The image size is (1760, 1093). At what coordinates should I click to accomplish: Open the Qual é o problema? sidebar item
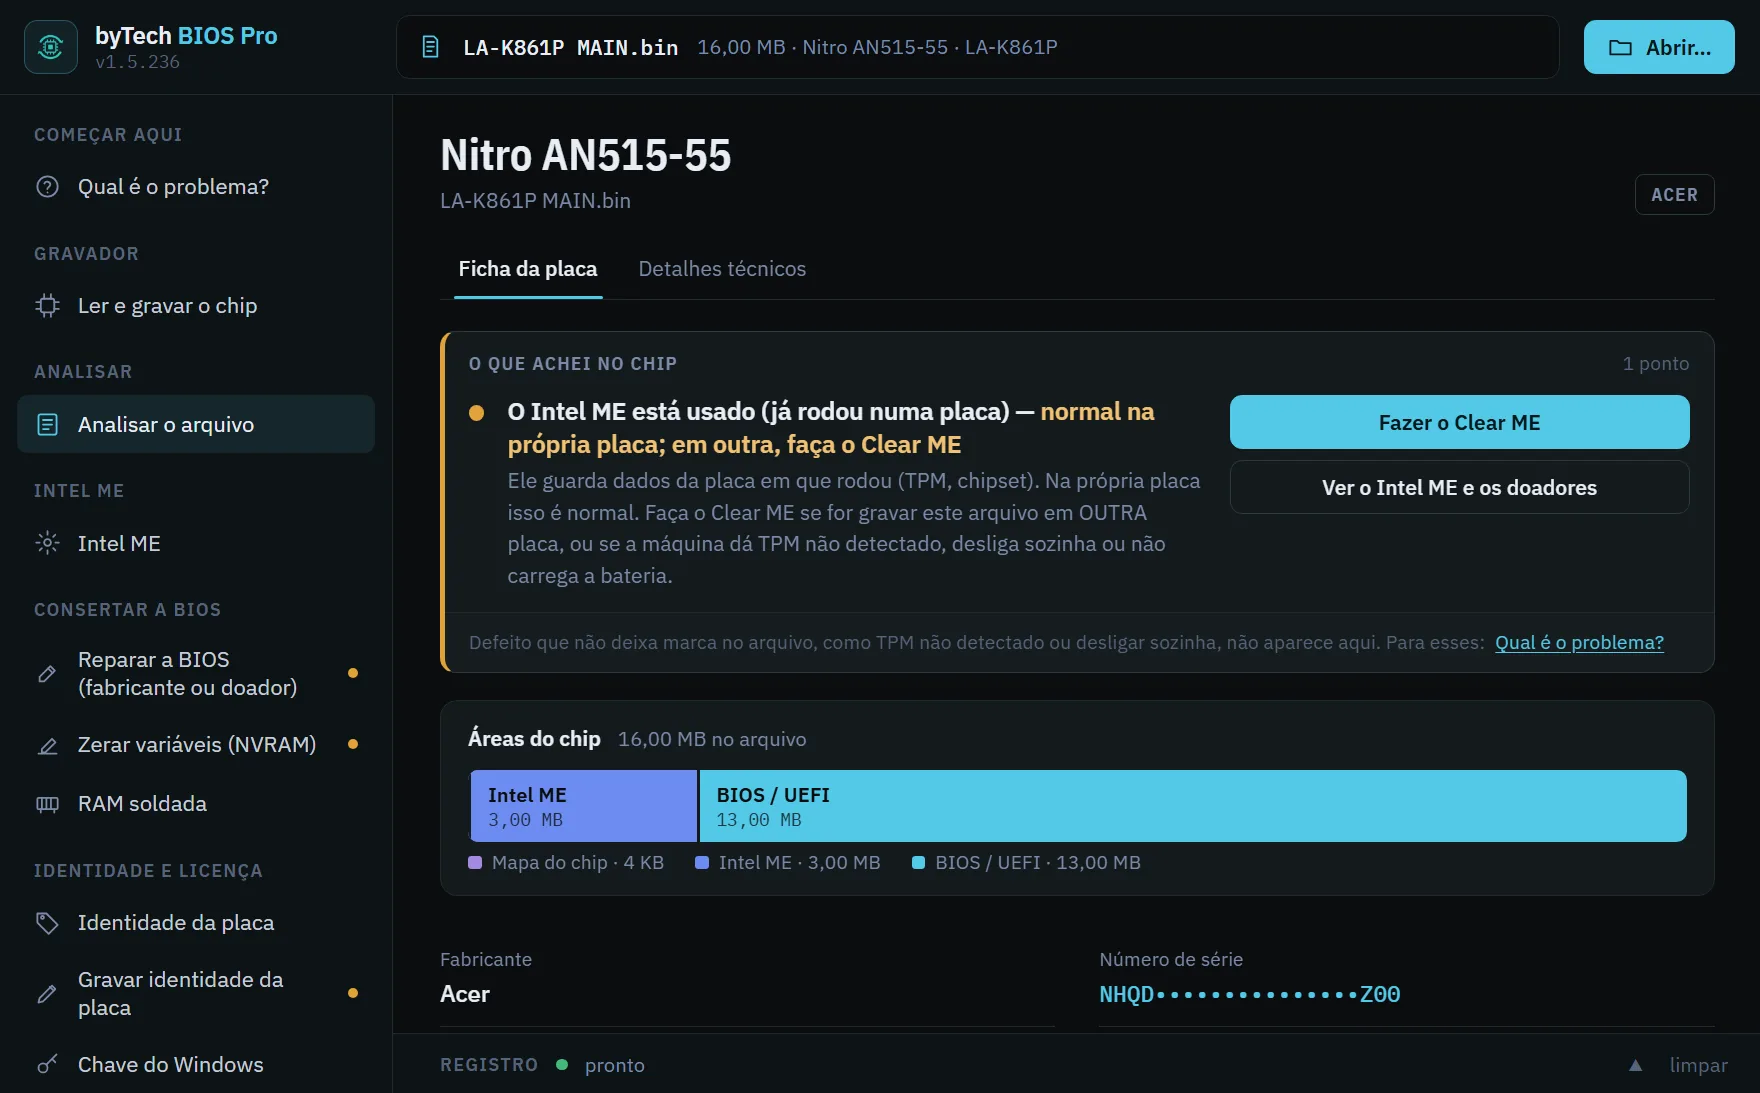click(196, 187)
